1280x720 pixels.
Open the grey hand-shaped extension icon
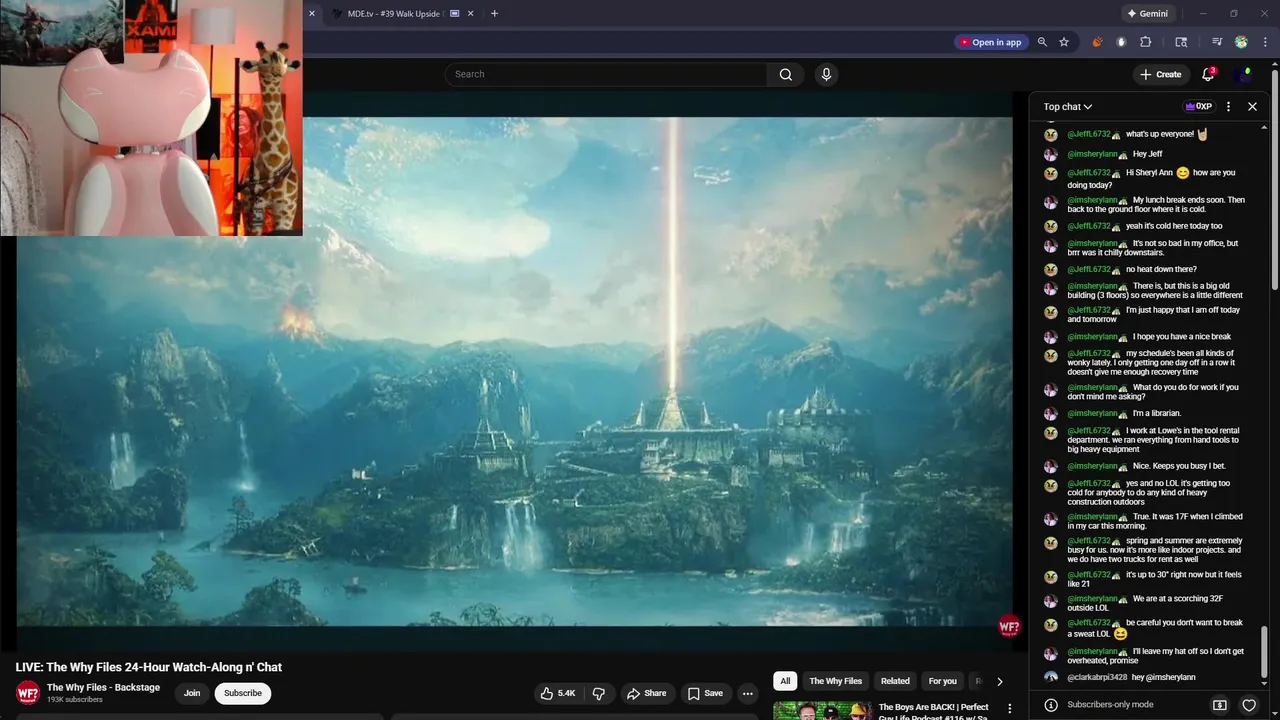pyautogui.click(x=1121, y=42)
